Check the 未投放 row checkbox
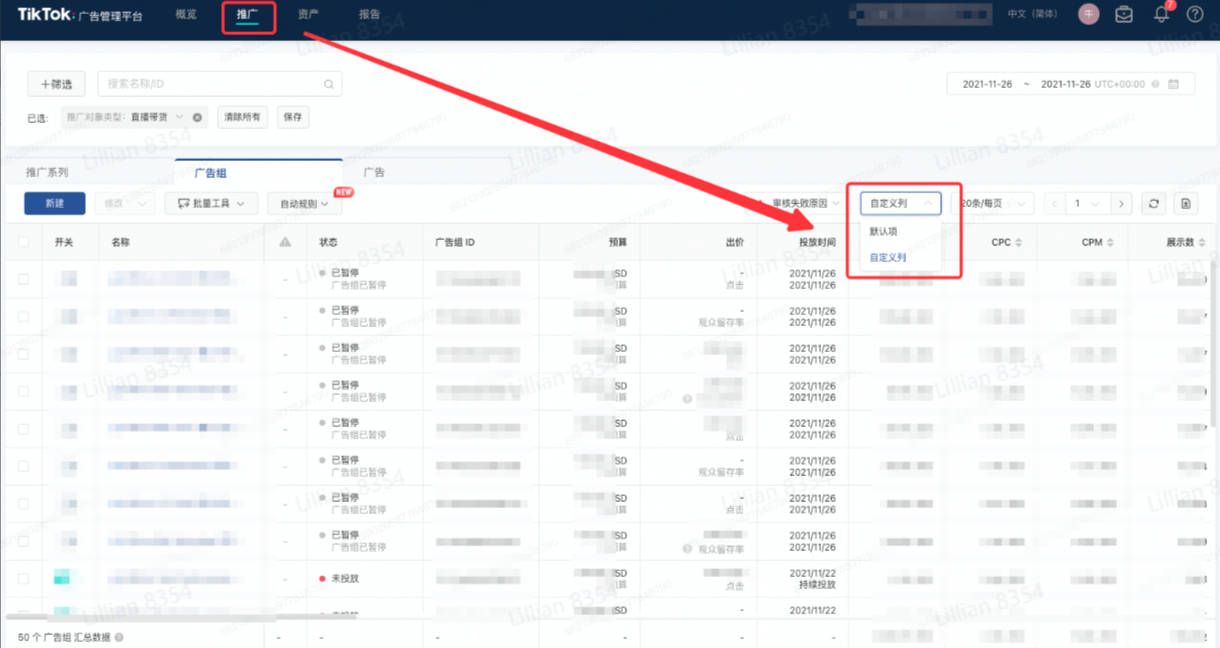The width and height of the screenshot is (1220, 648). pos(23,578)
